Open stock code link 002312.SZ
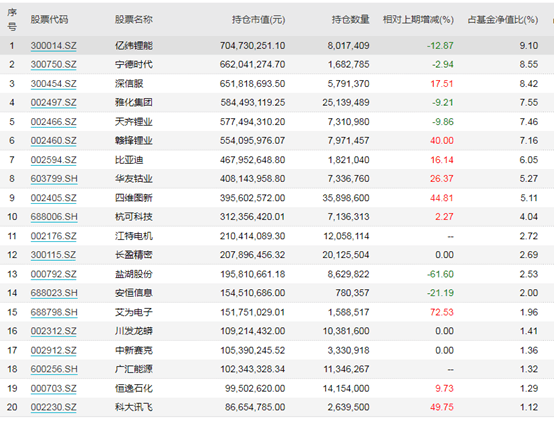The width and height of the screenshot is (554, 423). click(53, 331)
